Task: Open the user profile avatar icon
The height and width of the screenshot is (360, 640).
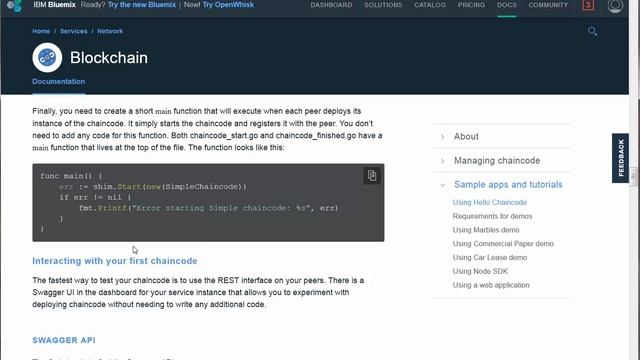Action: pyautogui.click(x=615, y=6)
